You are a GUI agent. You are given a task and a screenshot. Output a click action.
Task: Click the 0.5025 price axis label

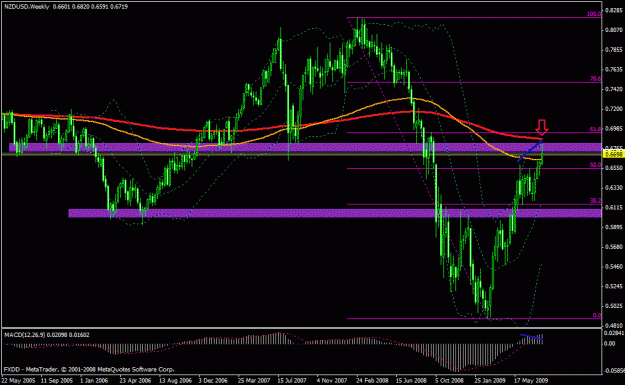[614, 306]
